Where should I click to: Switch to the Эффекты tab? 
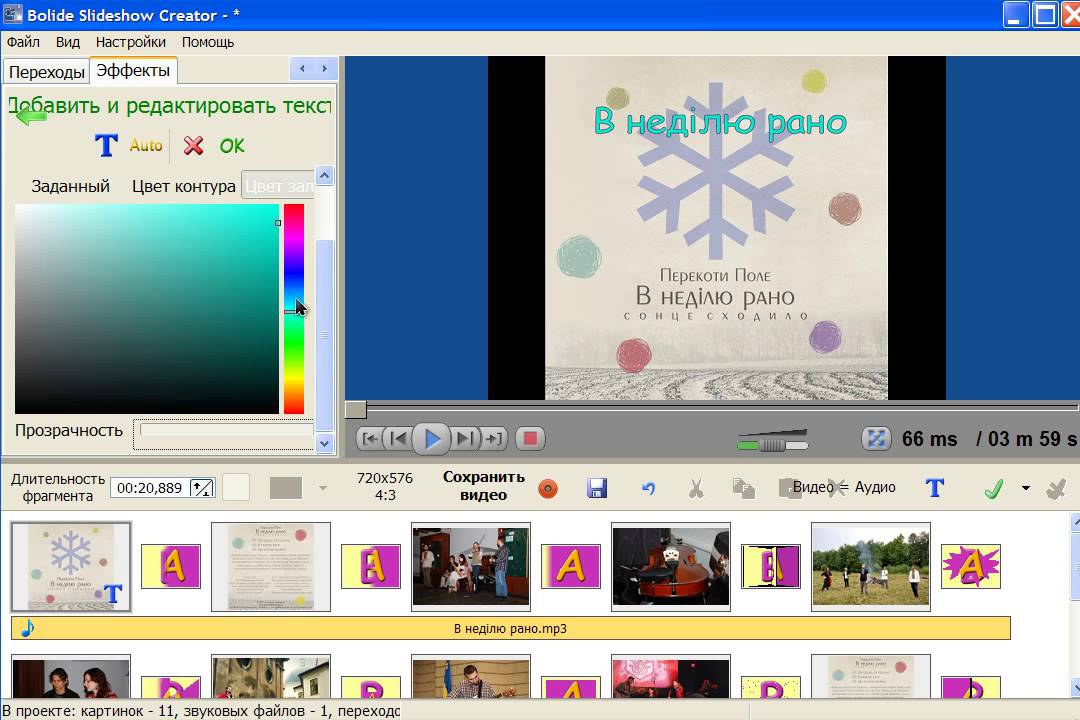(x=133, y=70)
